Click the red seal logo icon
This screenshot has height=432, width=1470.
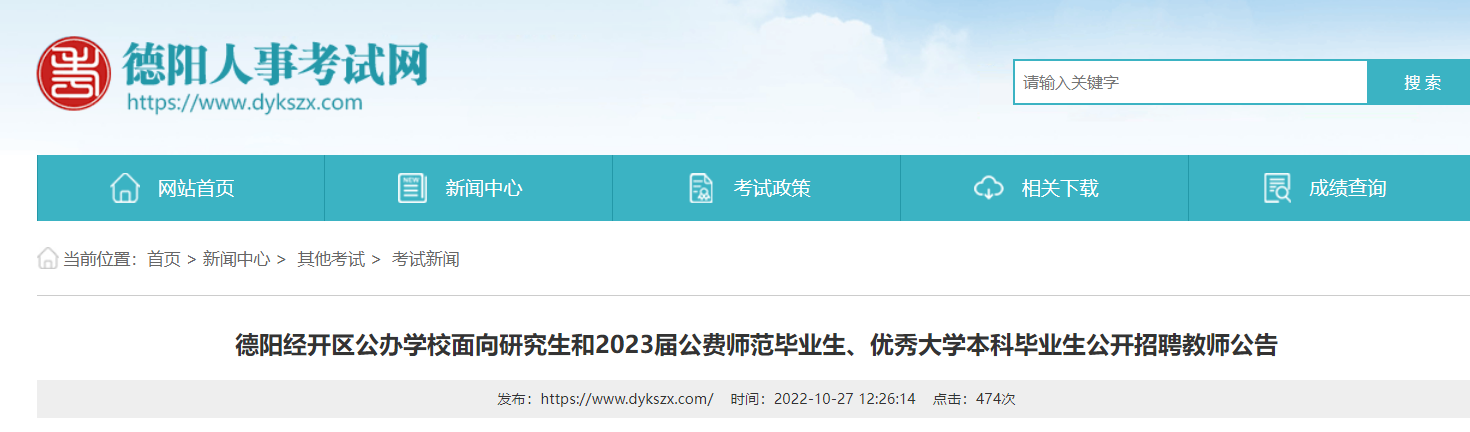(x=73, y=73)
